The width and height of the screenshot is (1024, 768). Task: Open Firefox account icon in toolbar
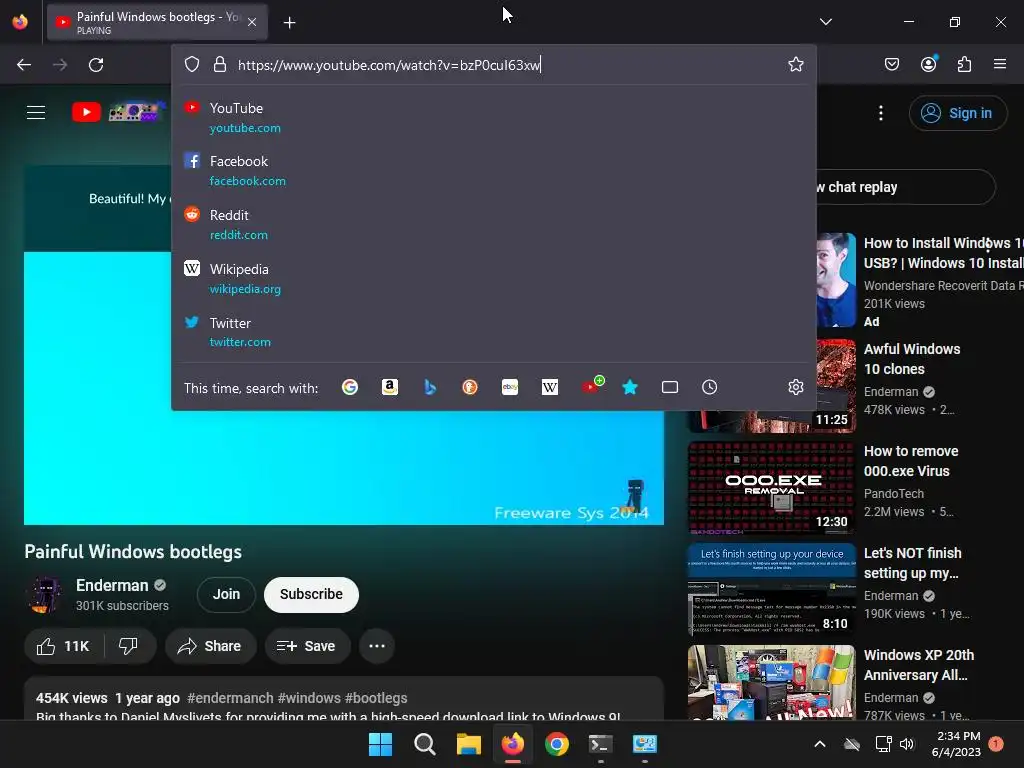[x=928, y=64]
